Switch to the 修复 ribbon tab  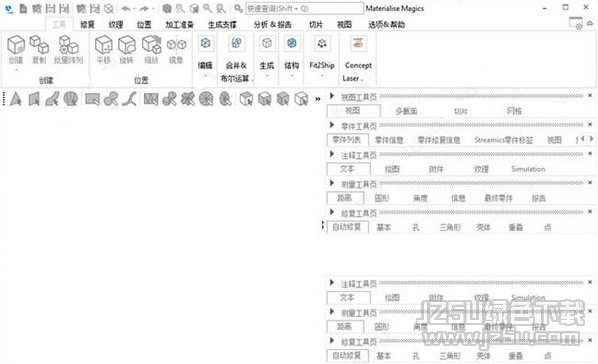tap(87, 25)
